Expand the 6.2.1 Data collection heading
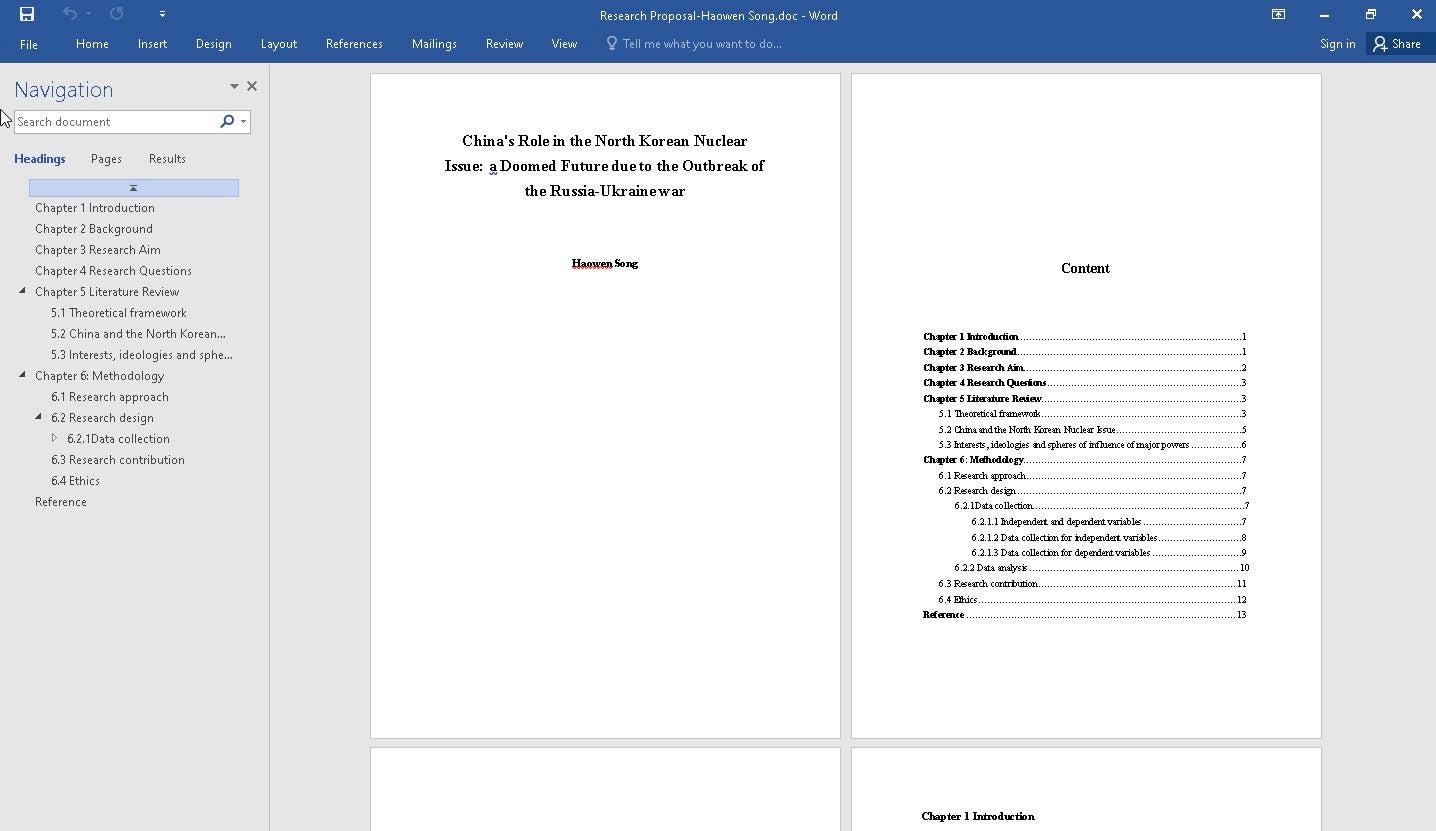The image size is (1436, 831). click(x=55, y=438)
